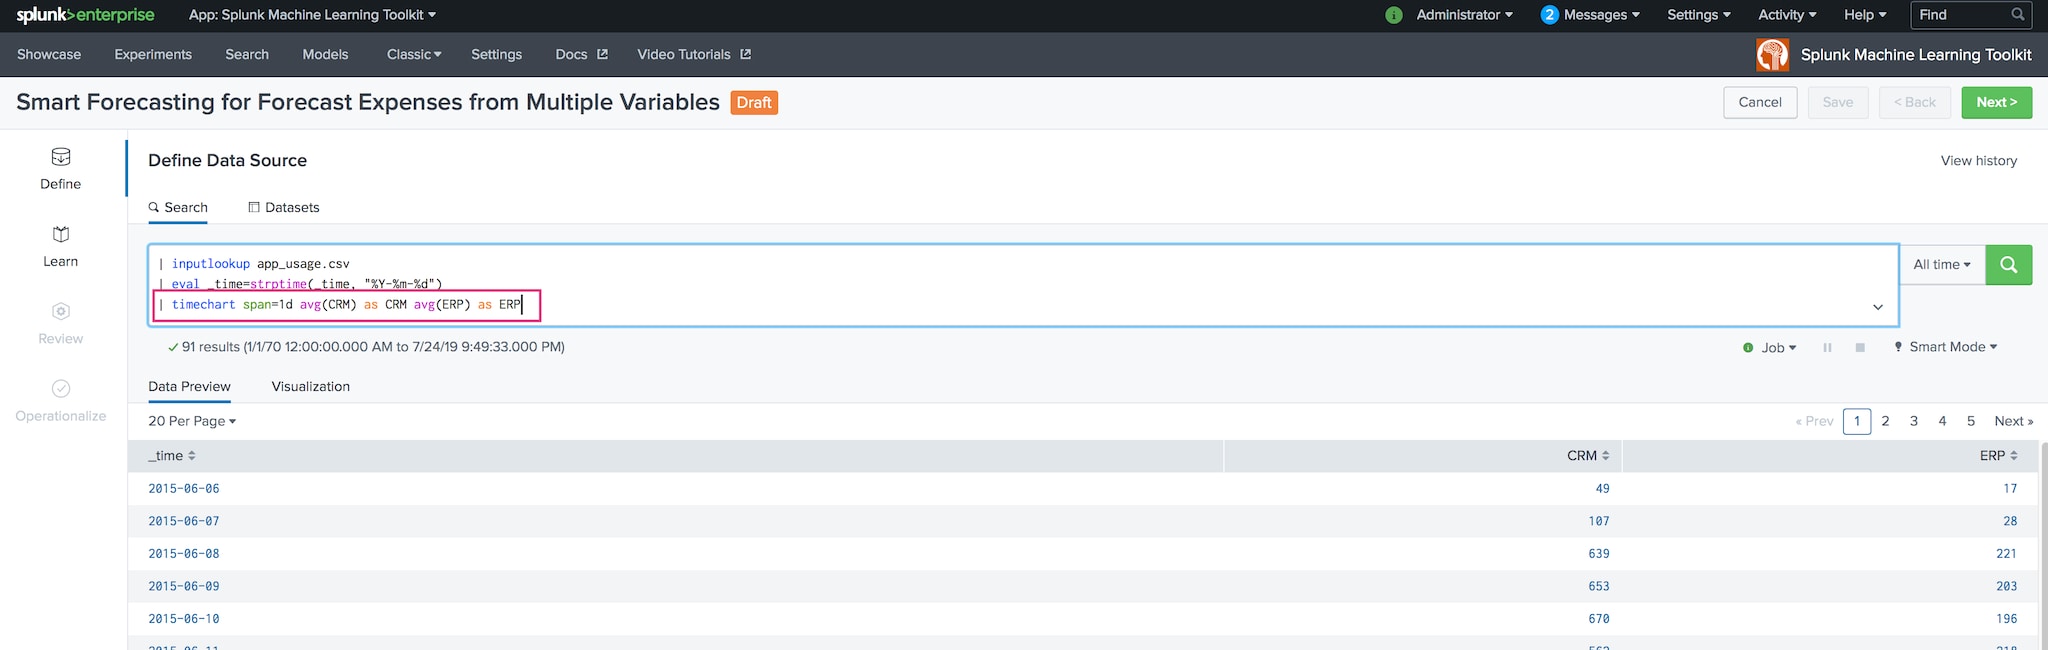Click the stop job icon

(1860, 348)
